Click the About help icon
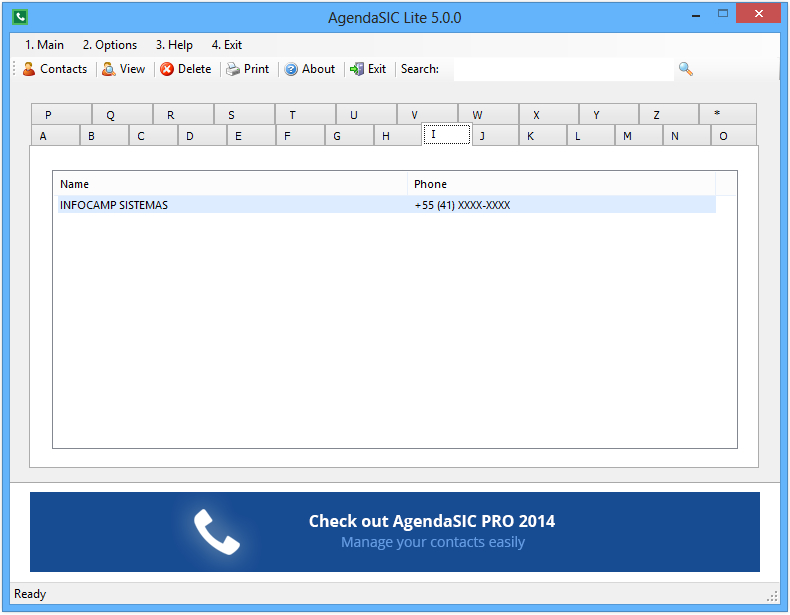The width and height of the screenshot is (790, 615). [291, 69]
